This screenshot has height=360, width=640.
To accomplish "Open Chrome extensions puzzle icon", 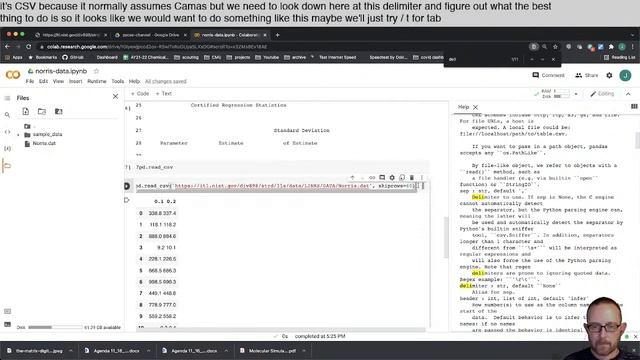I will pyautogui.click(x=611, y=47).
